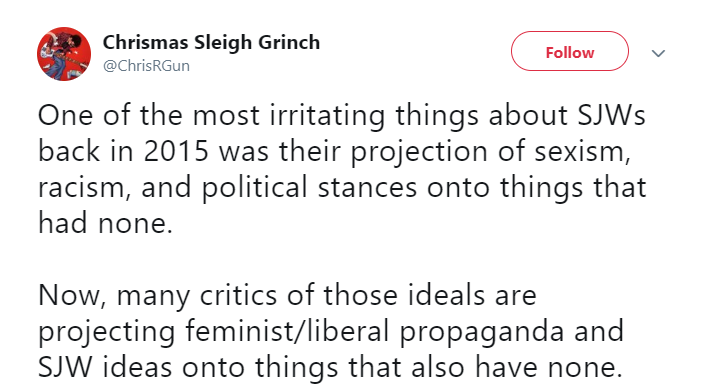Visit the @ChrisRGun handle link

coord(146,66)
